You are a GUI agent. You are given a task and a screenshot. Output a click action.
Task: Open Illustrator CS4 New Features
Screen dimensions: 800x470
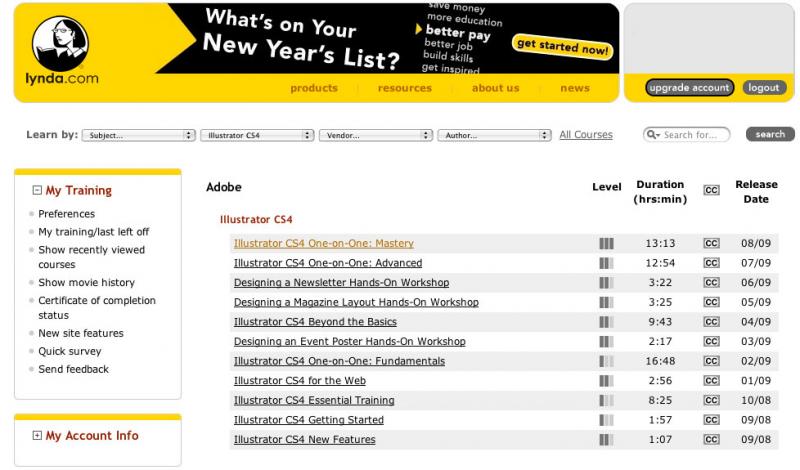tap(305, 439)
